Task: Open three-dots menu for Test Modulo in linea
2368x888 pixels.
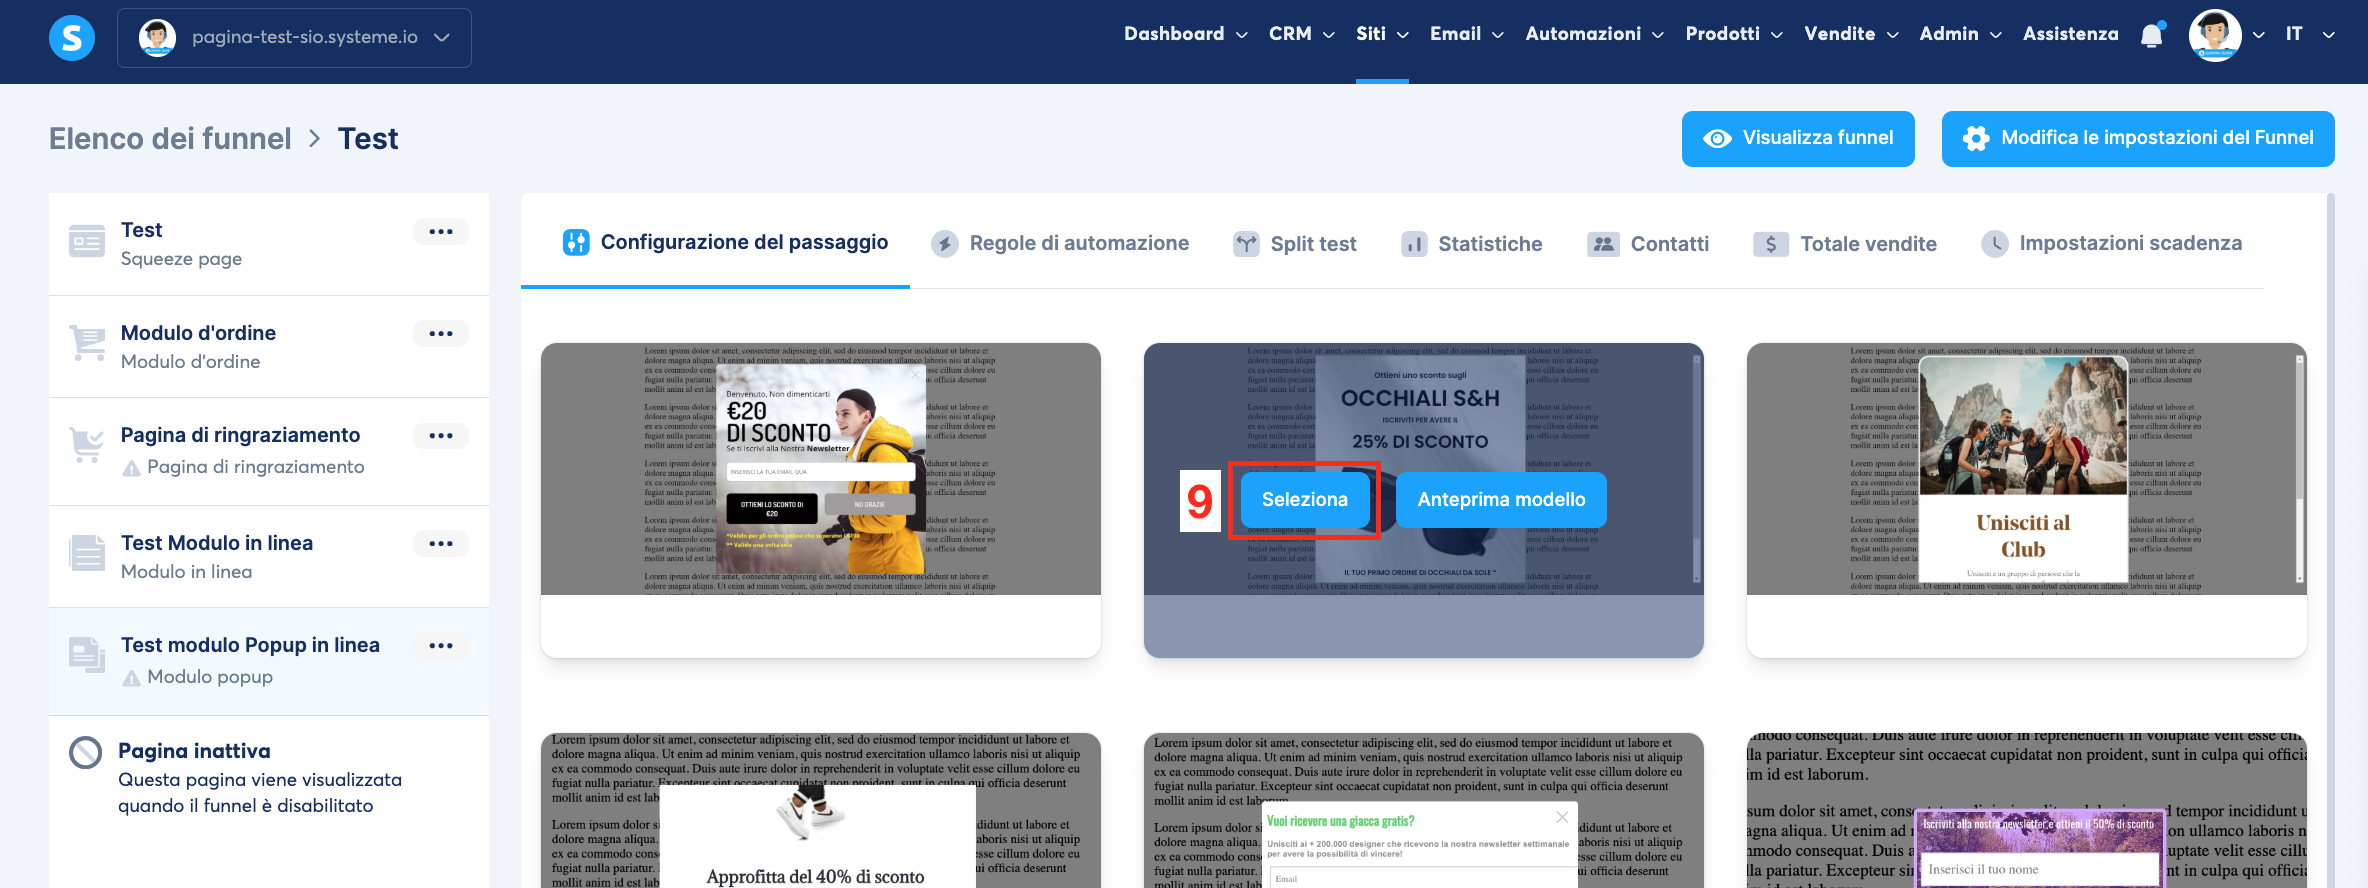Action: pyautogui.click(x=441, y=543)
